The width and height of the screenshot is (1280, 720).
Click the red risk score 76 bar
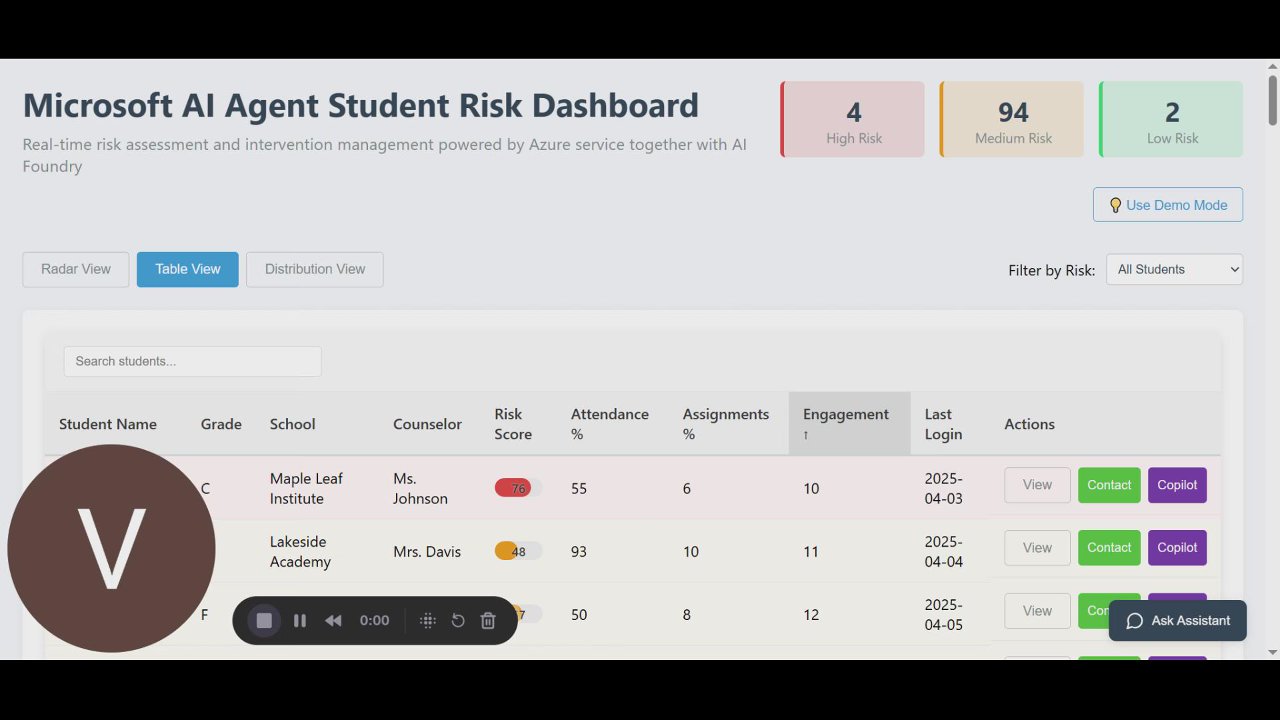point(518,488)
